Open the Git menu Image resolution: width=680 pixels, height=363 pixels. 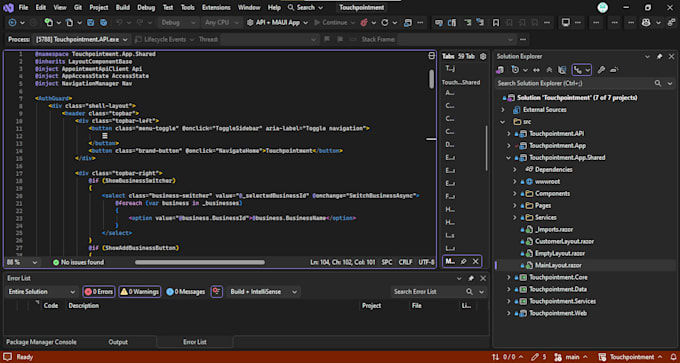click(x=78, y=8)
